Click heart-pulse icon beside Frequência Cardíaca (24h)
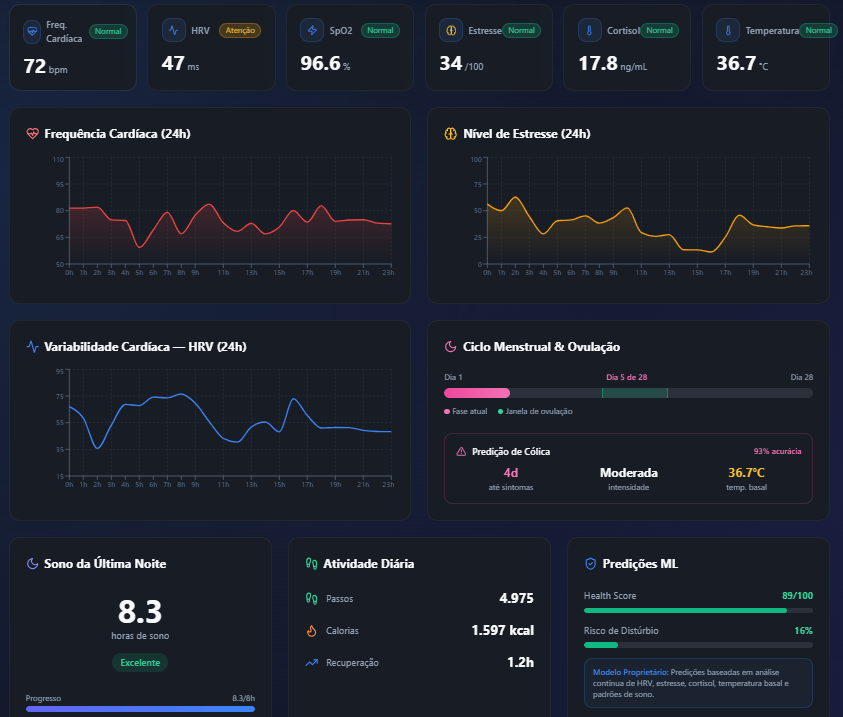 33,133
